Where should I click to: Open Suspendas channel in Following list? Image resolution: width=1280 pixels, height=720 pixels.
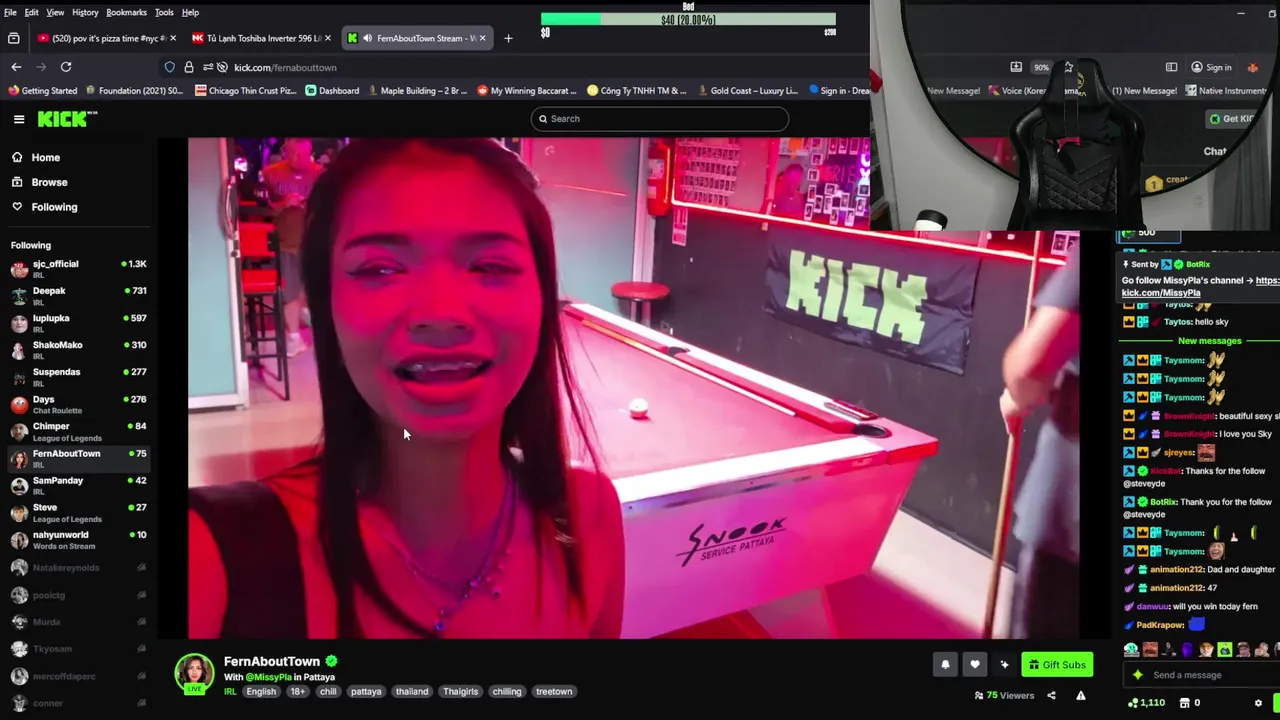[78, 376]
